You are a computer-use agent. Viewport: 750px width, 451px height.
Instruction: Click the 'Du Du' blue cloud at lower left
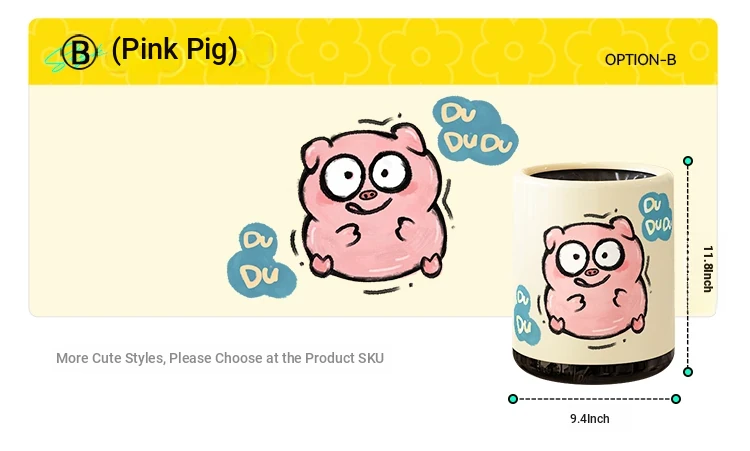261,261
